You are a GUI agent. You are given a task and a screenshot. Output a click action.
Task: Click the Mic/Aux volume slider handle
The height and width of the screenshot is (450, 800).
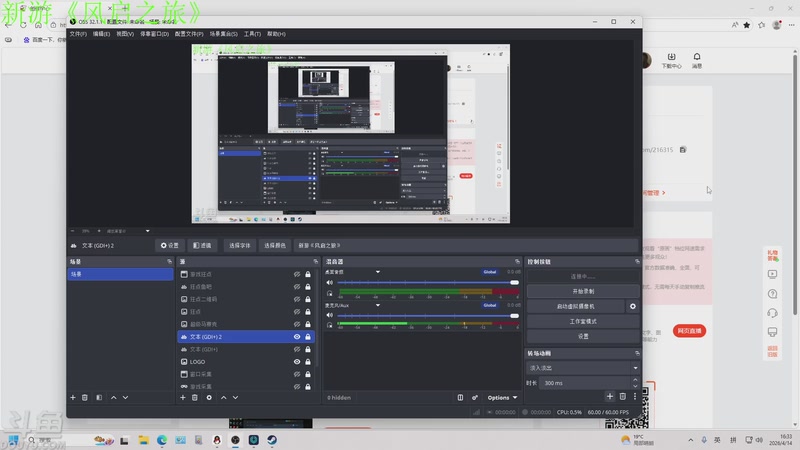point(514,316)
